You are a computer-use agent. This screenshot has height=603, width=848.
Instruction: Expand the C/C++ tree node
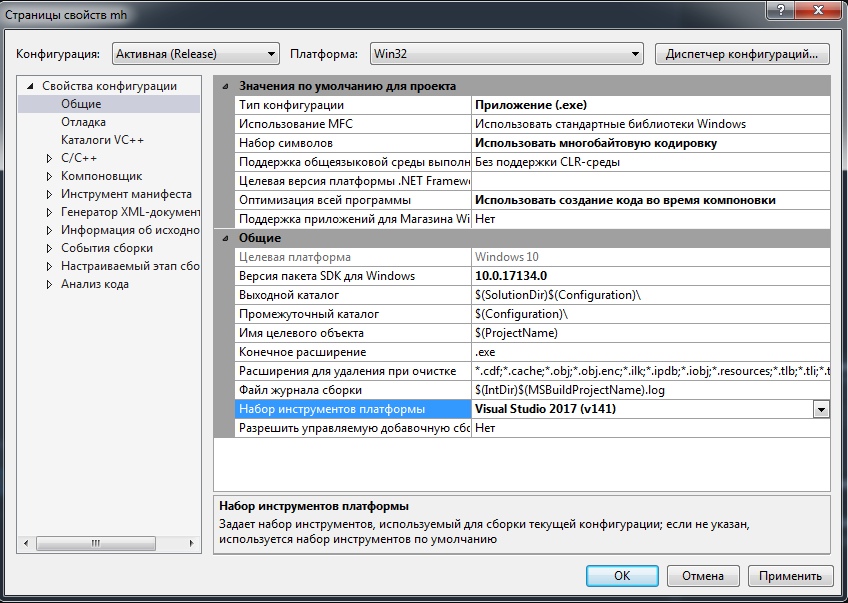49,158
